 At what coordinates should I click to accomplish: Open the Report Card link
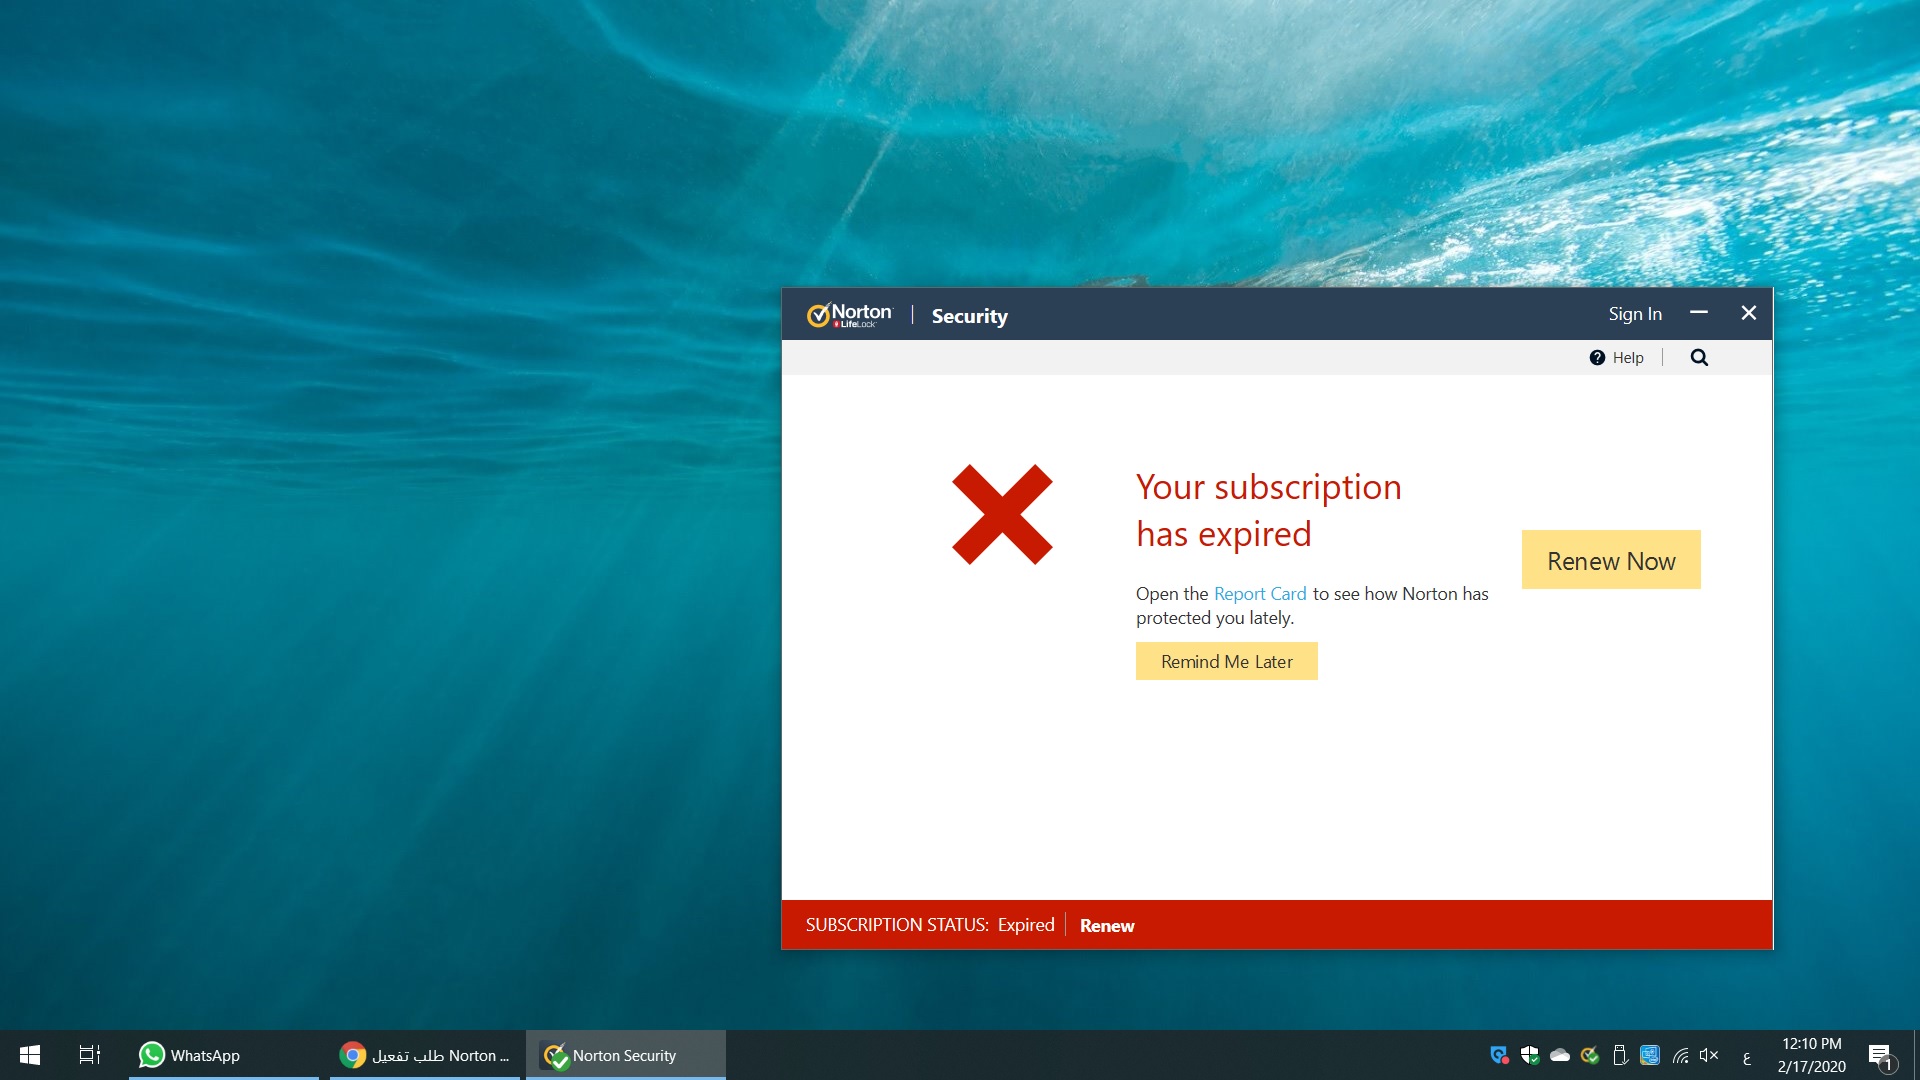click(x=1260, y=594)
